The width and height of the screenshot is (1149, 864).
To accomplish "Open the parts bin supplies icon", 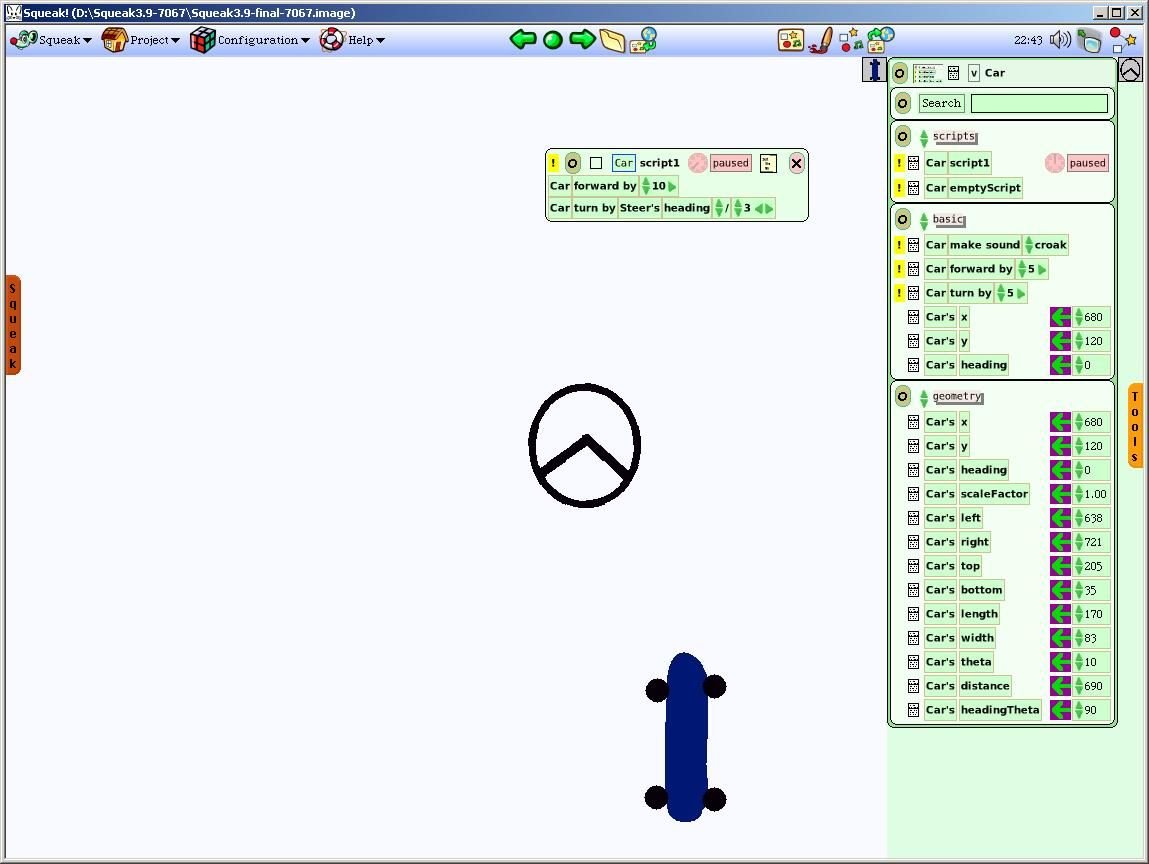I will [791, 40].
